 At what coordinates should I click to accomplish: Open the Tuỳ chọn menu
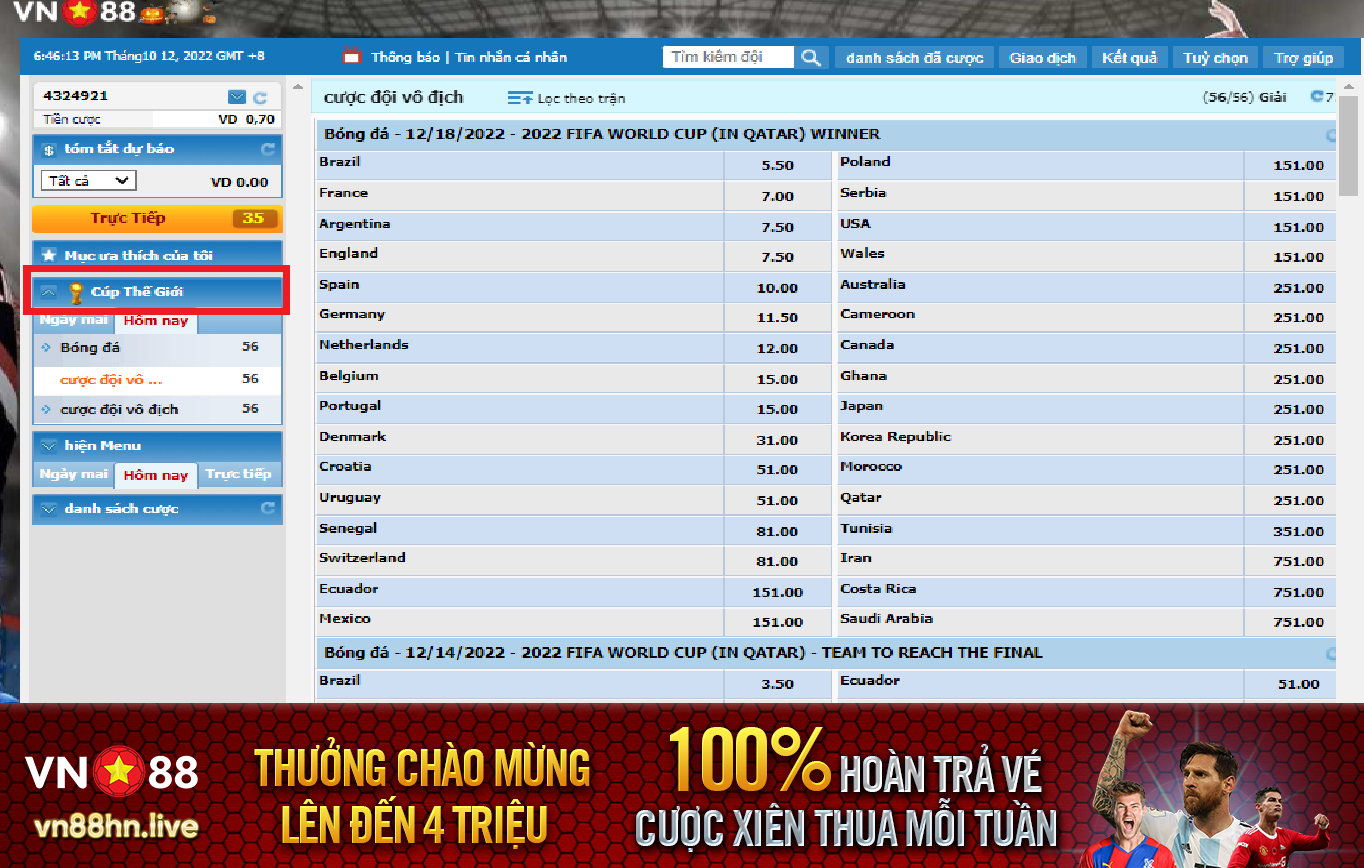[x=1215, y=58]
